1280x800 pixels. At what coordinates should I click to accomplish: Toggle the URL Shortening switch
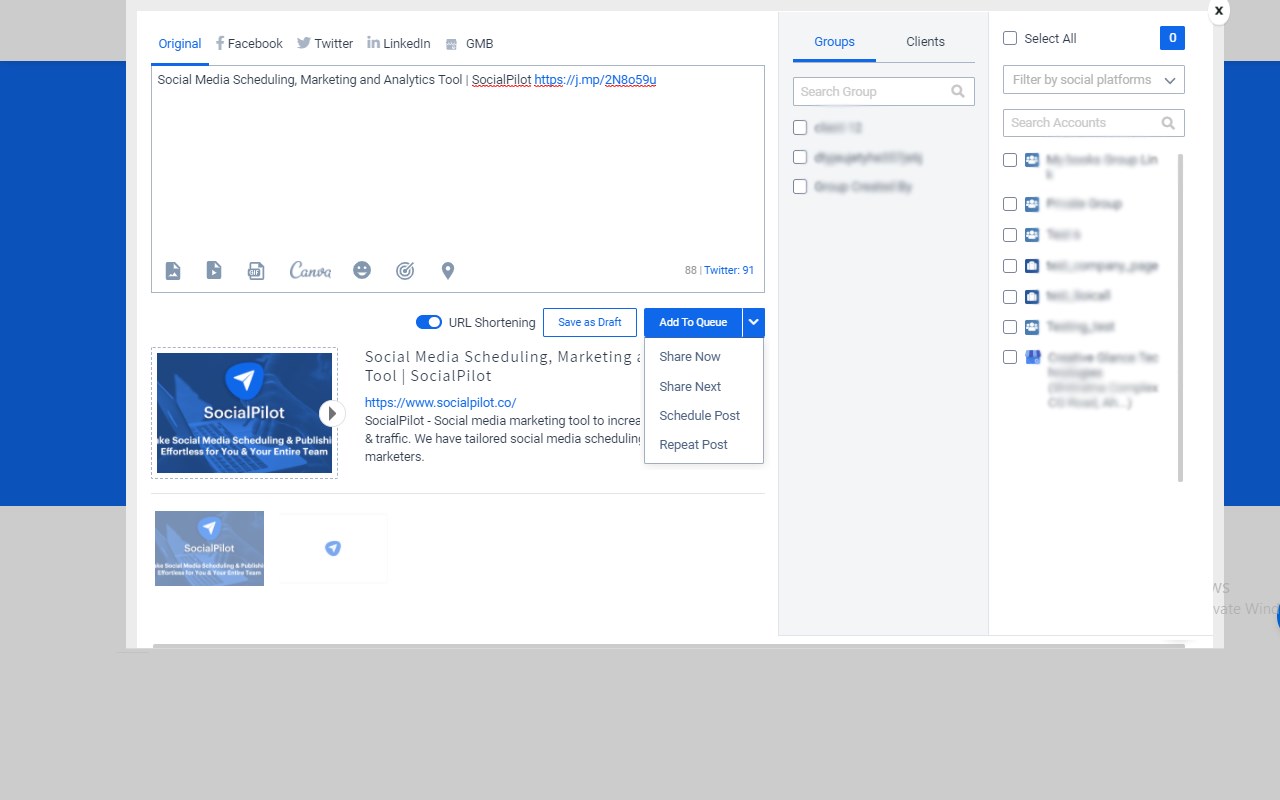click(429, 322)
